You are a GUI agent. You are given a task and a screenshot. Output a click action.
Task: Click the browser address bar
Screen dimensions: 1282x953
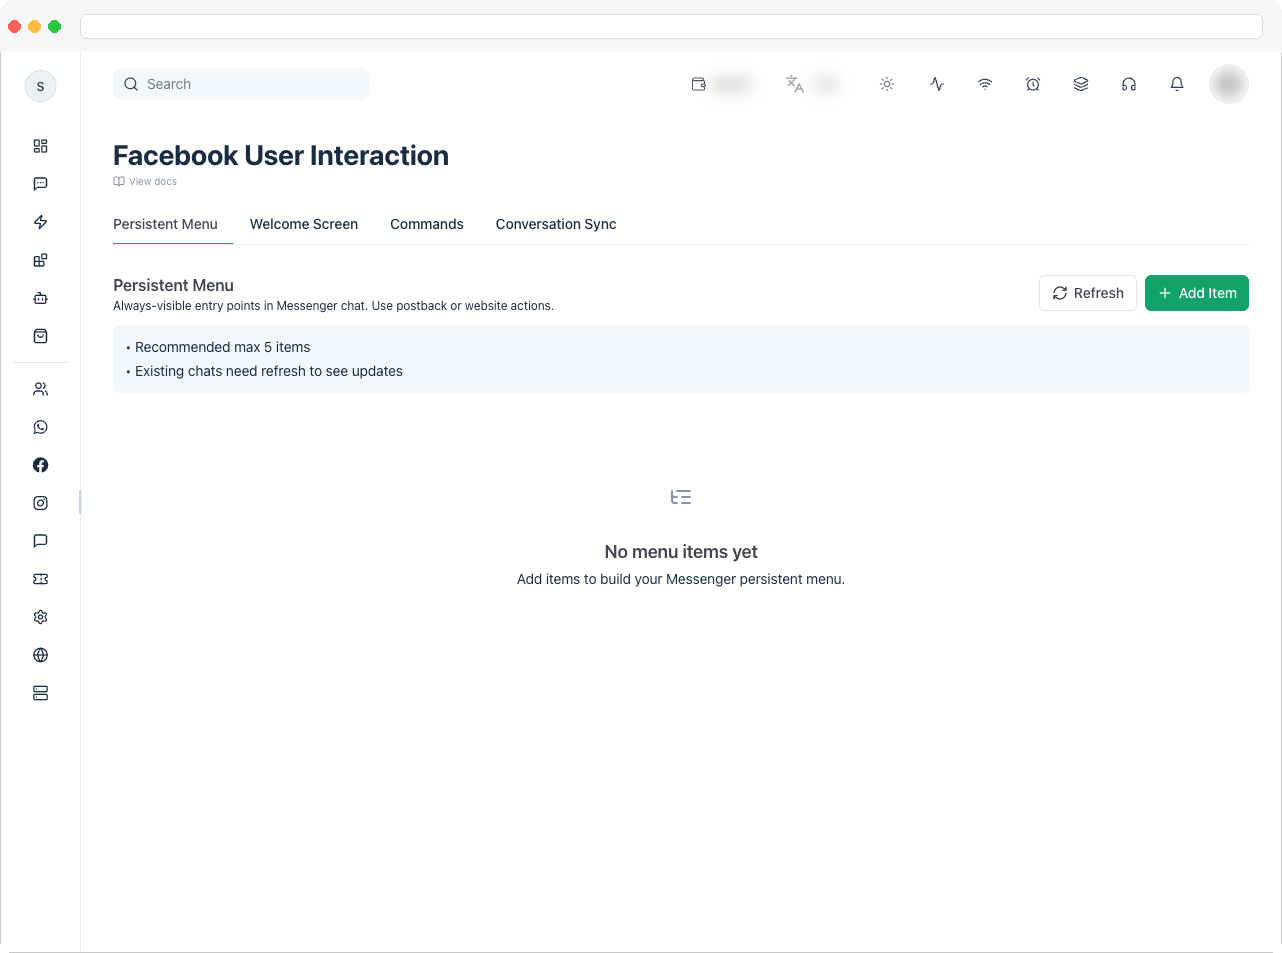671,26
